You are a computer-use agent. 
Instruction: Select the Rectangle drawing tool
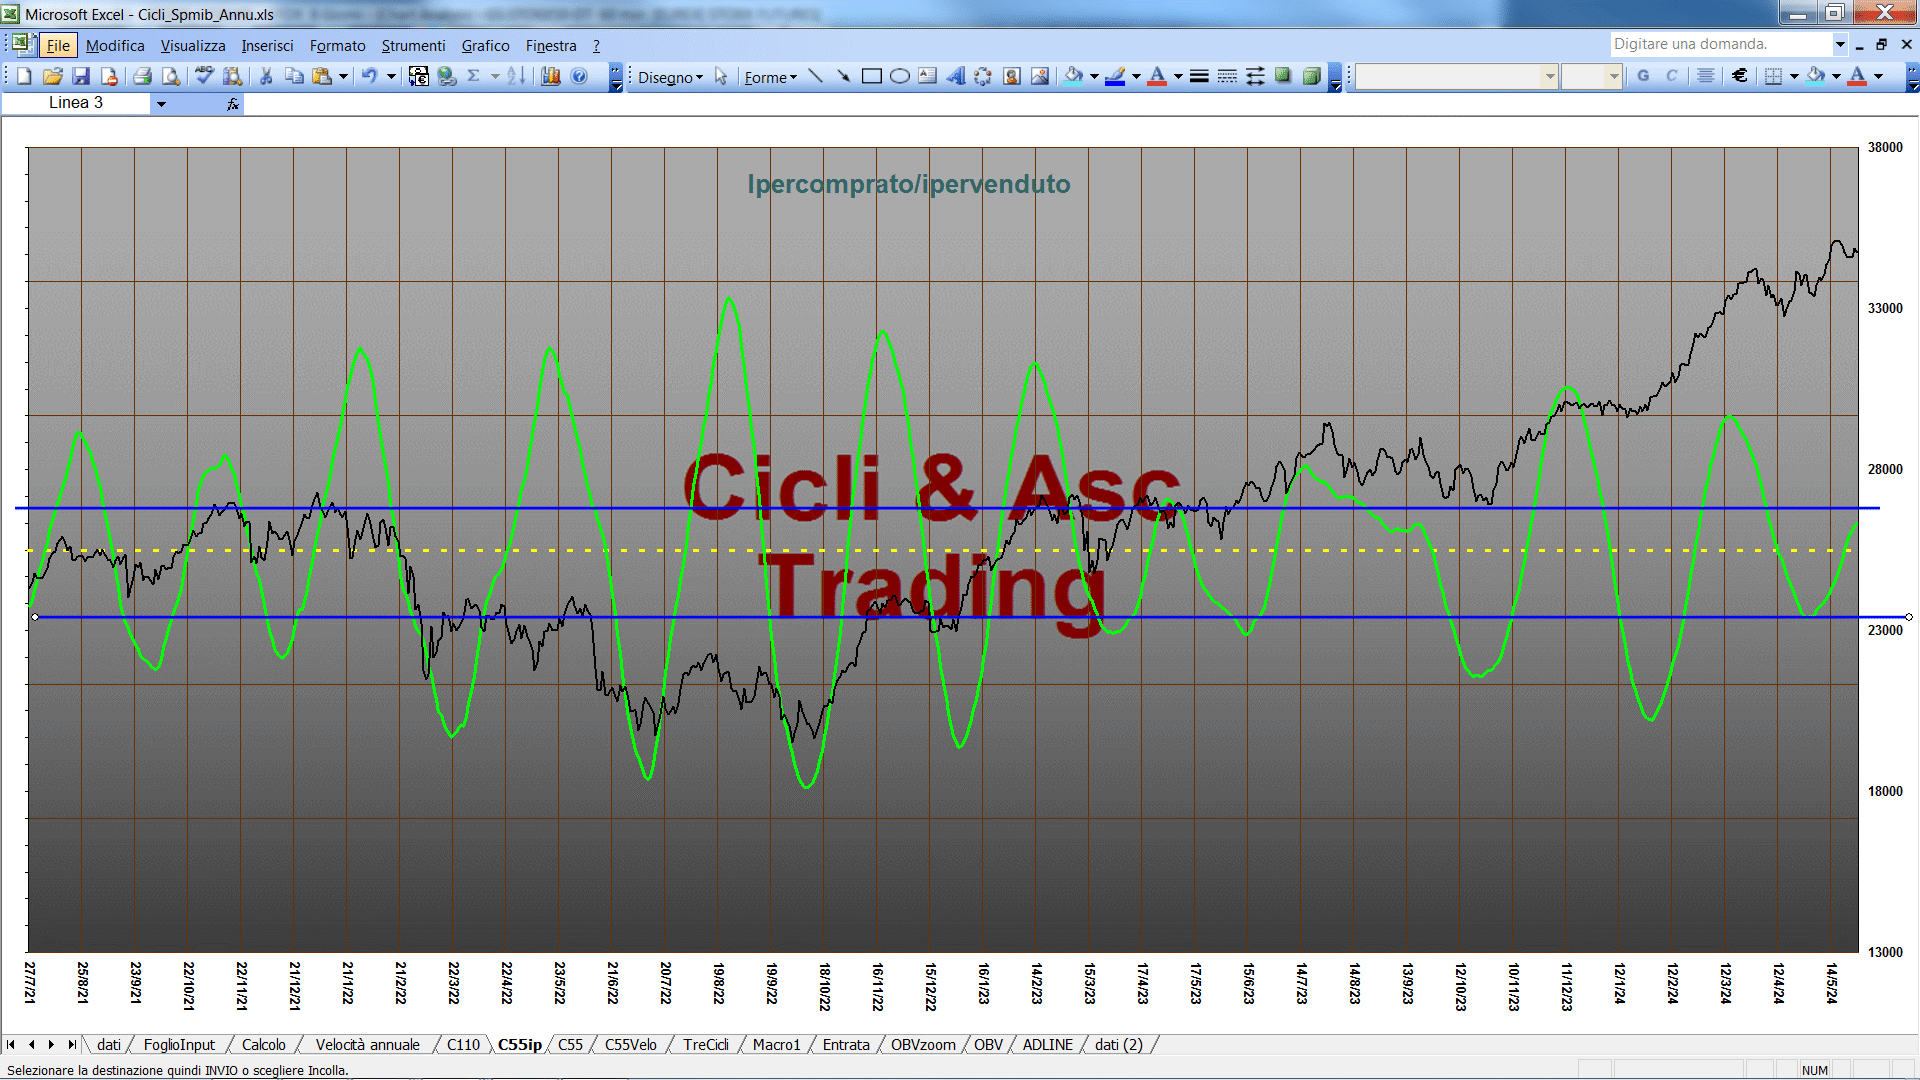coord(871,76)
